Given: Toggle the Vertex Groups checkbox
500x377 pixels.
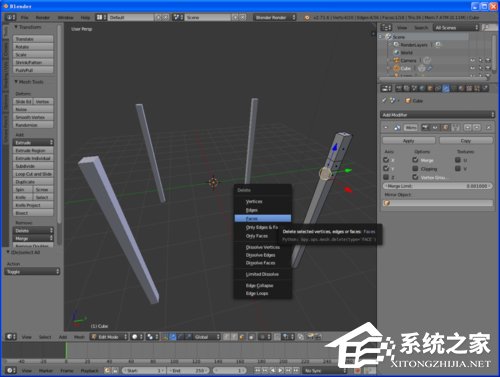Looking at the screenshot, I should pos(415,177).
